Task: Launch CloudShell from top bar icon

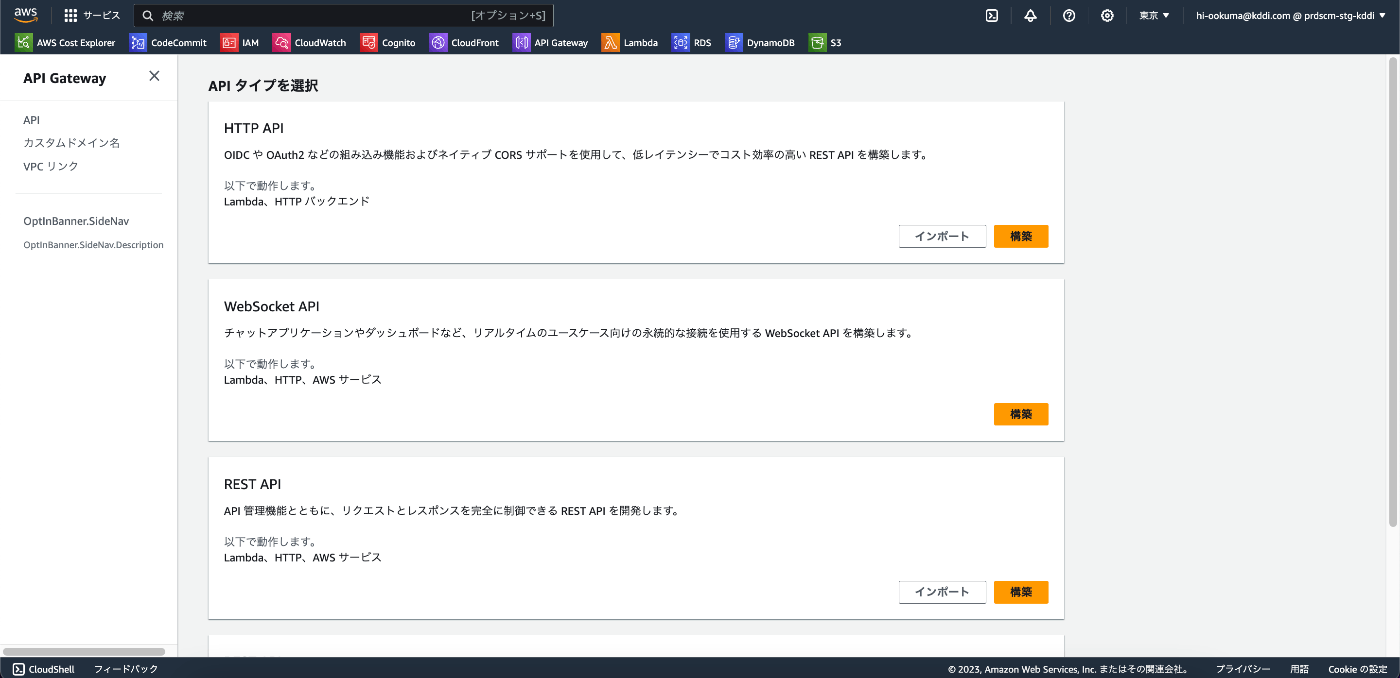Action: tap(991, 15)
